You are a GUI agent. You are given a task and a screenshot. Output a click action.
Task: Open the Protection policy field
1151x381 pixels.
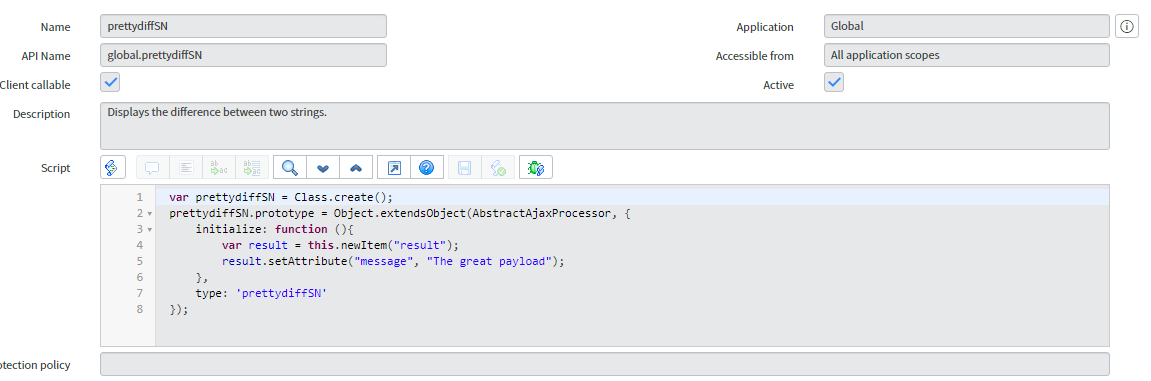pyautogui.click(x=605, y=364)
